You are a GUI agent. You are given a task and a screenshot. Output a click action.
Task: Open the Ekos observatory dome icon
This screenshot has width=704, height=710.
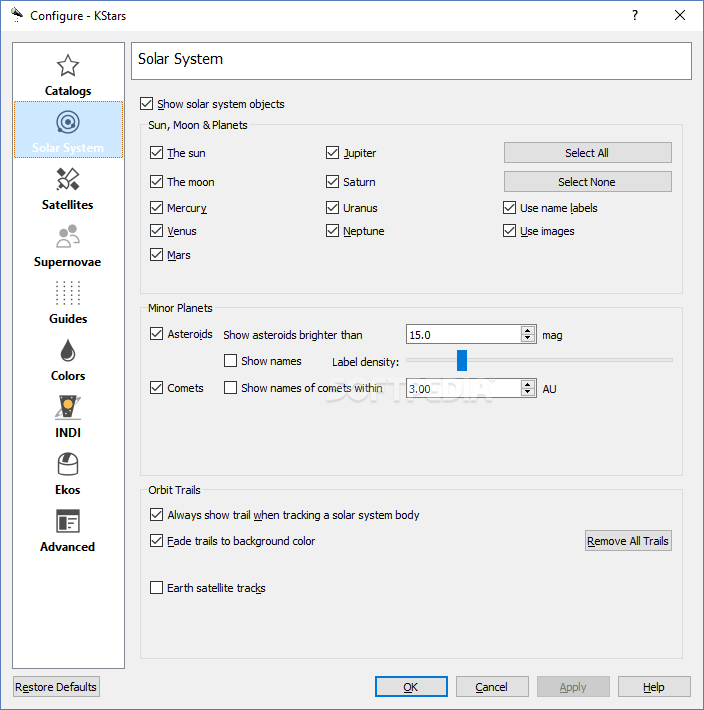pyautogui.click(x=68, y=464)
